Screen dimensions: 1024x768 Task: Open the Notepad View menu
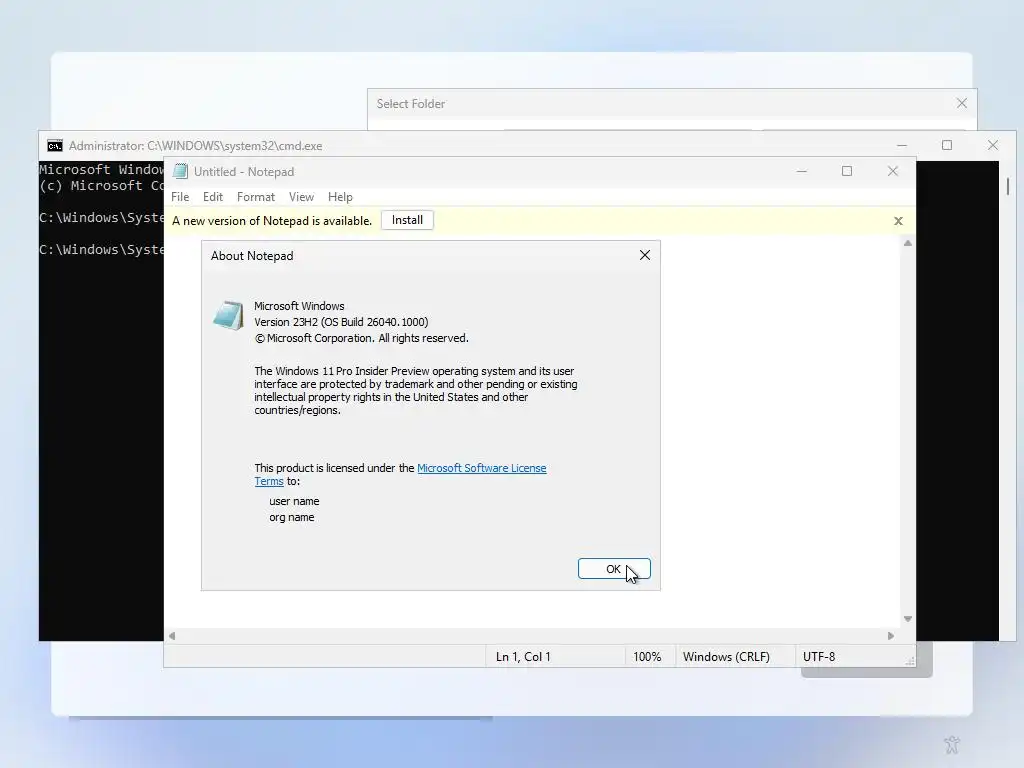tap(301, 197)
